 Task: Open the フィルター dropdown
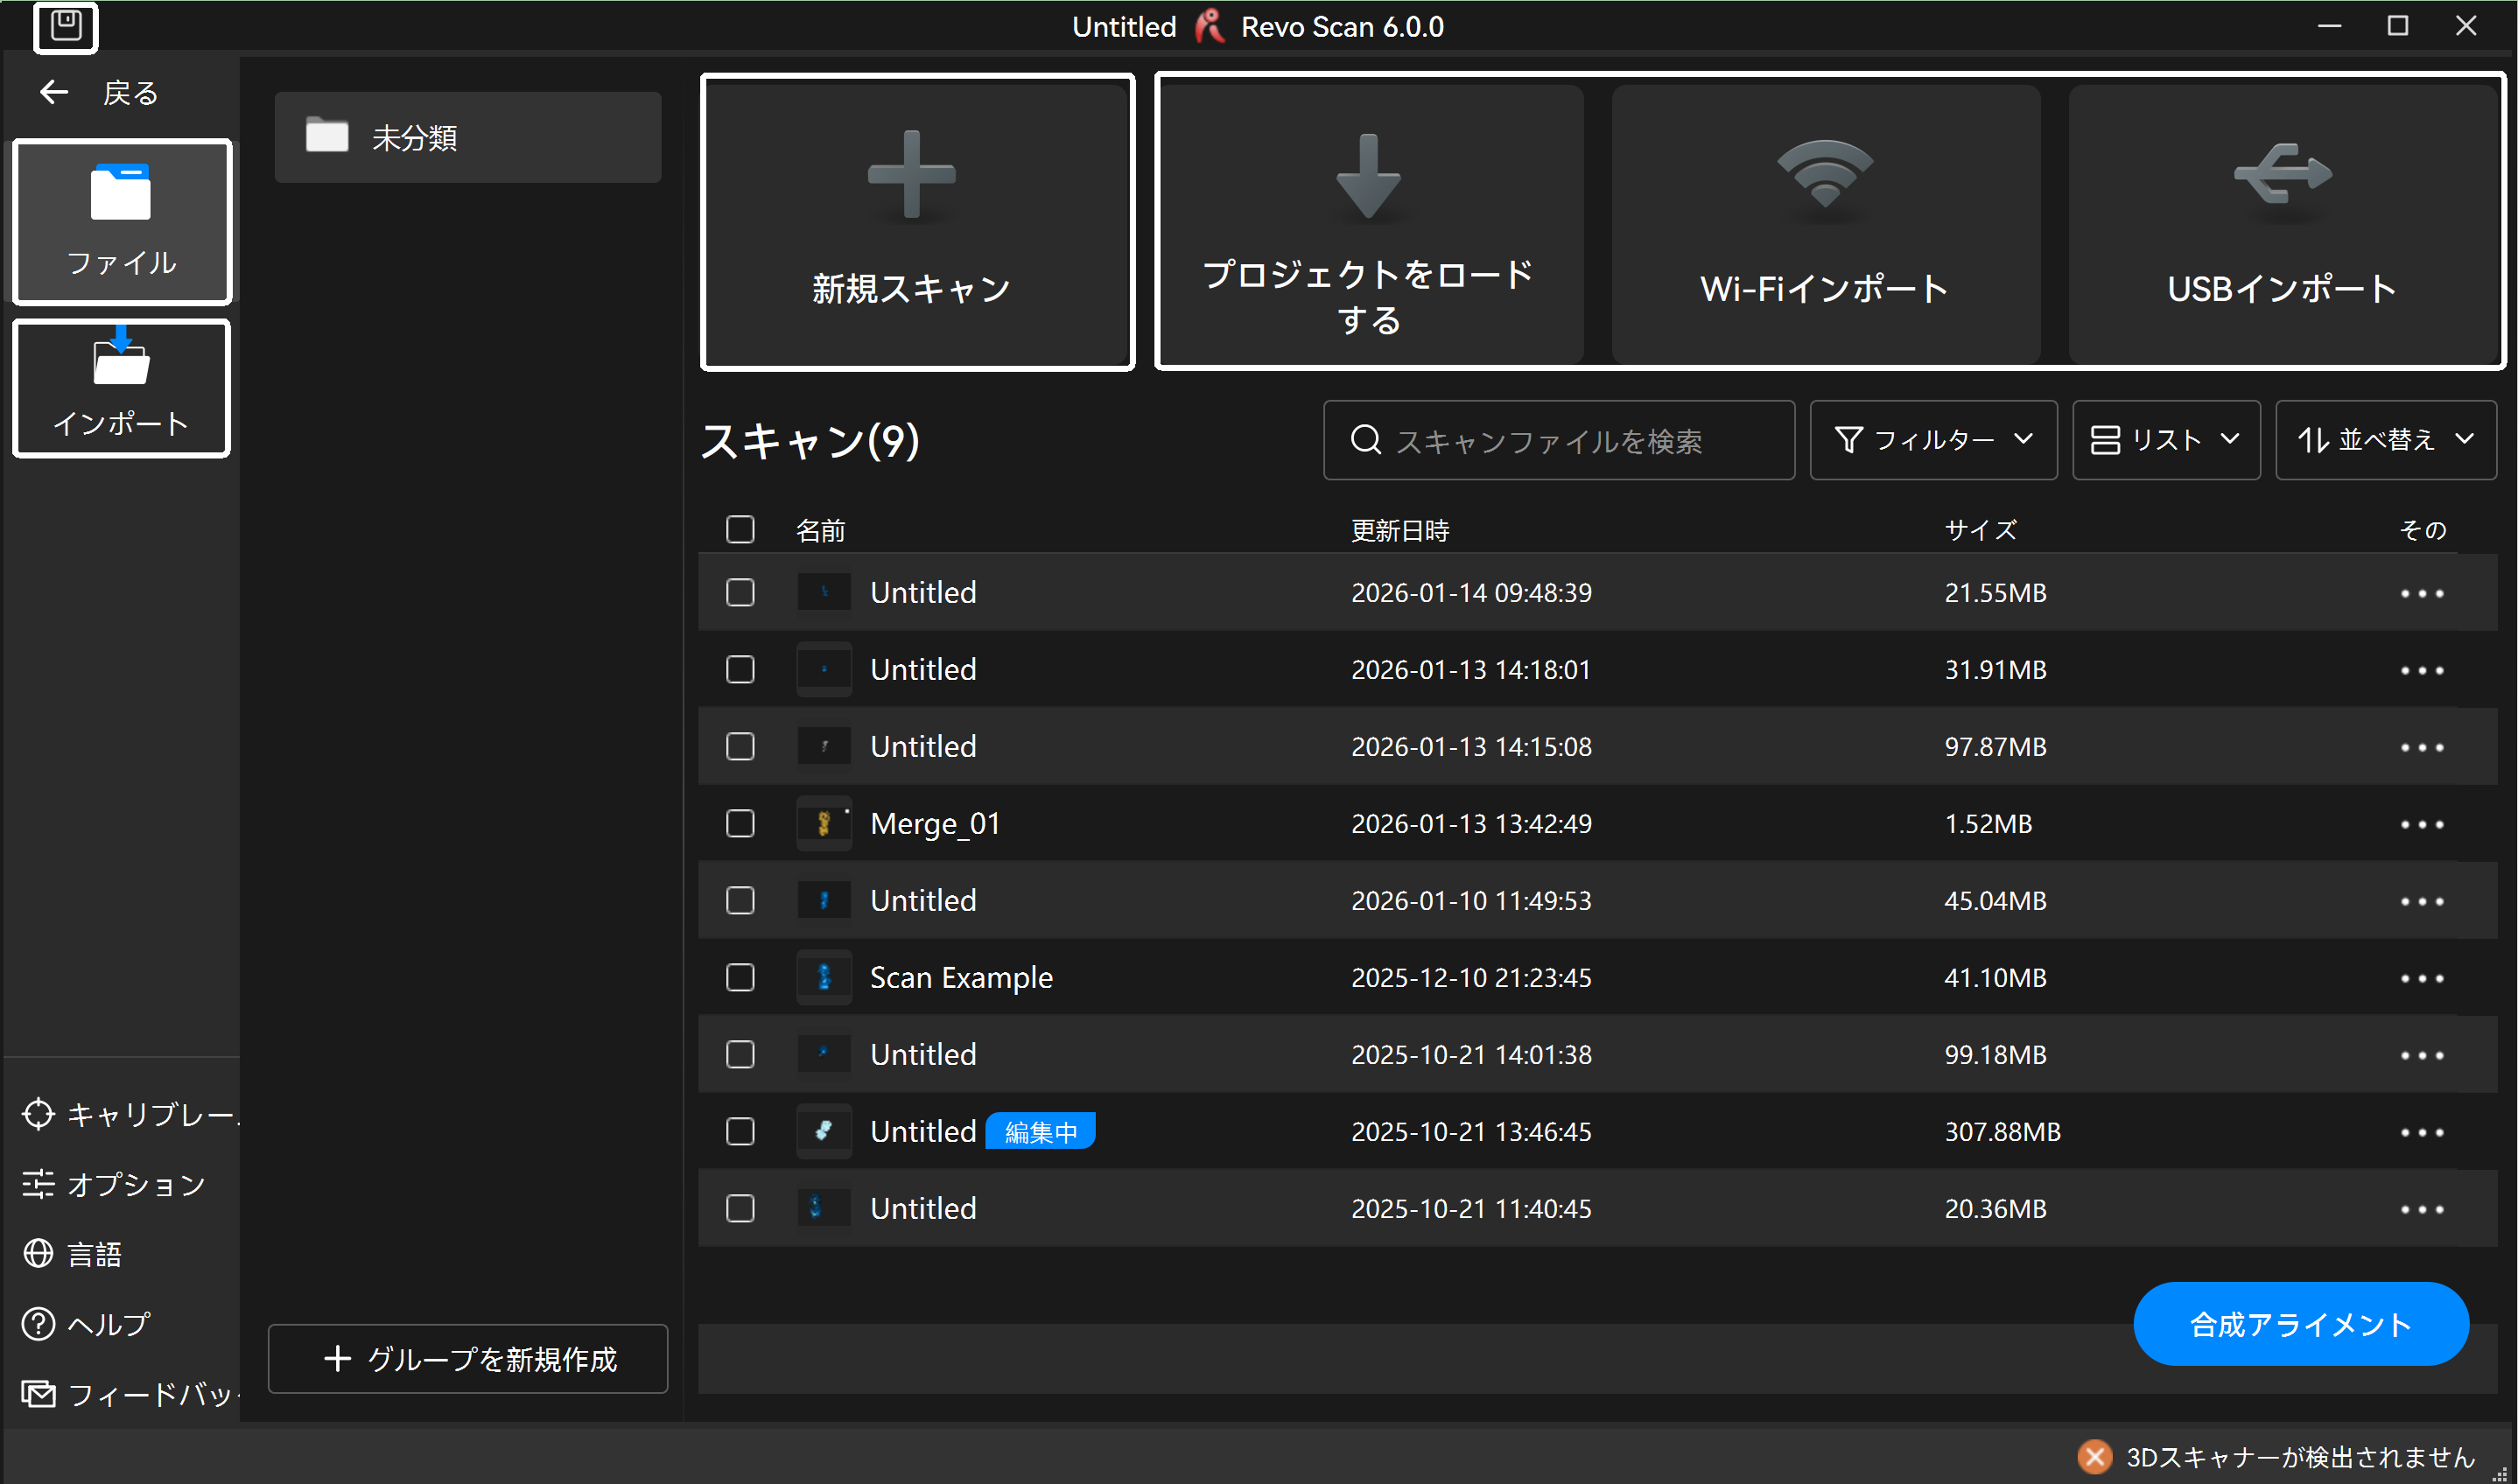point(1932,440)
